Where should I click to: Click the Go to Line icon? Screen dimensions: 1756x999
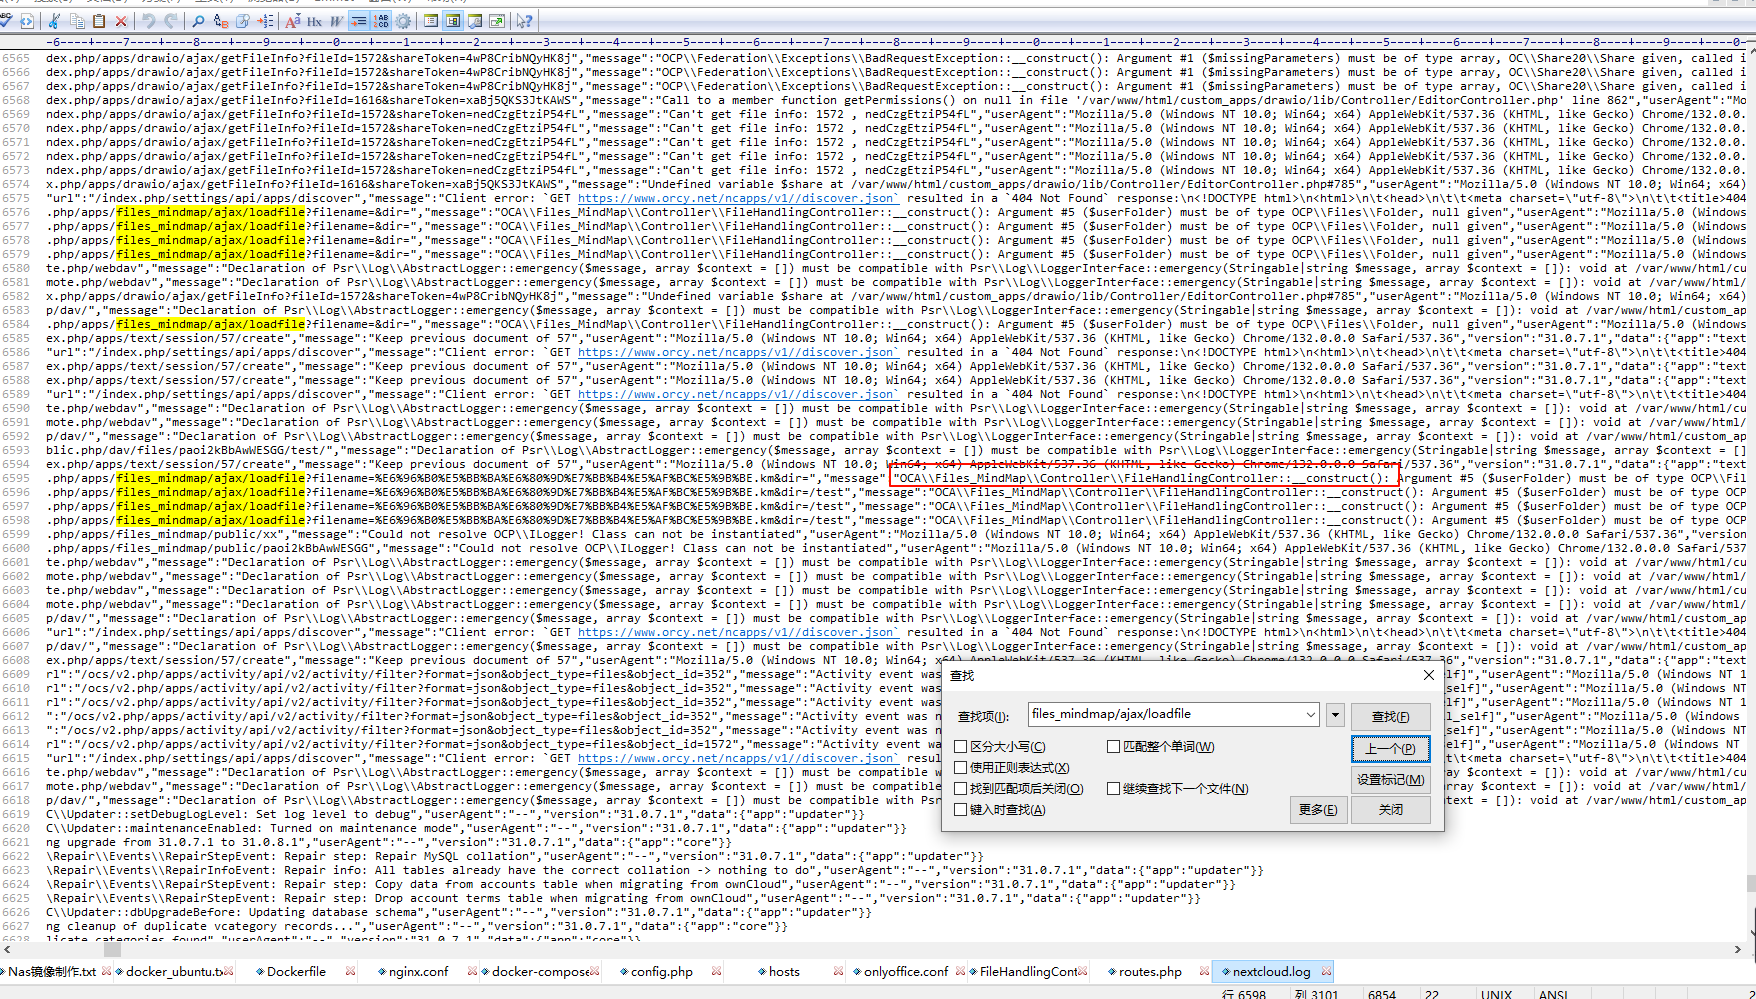click(x=265, y=20)
